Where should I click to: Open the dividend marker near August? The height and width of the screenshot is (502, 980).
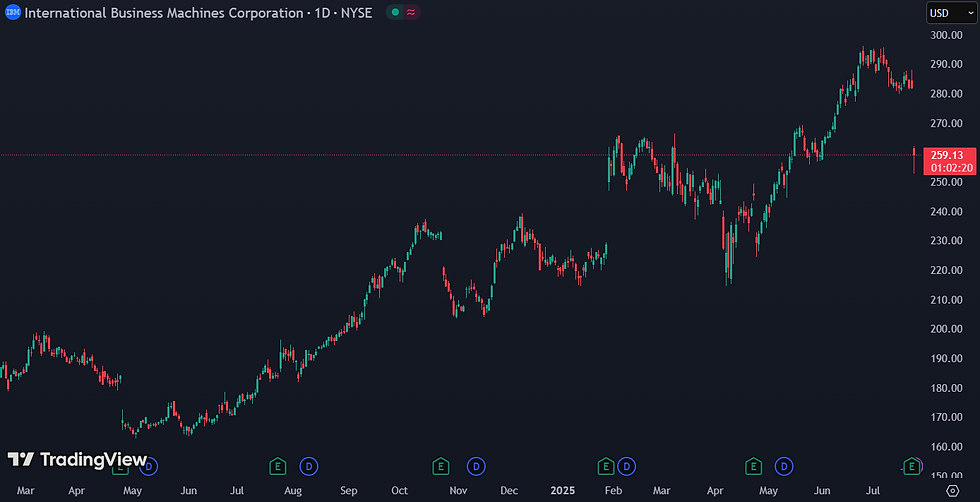(x=309, y=466)
